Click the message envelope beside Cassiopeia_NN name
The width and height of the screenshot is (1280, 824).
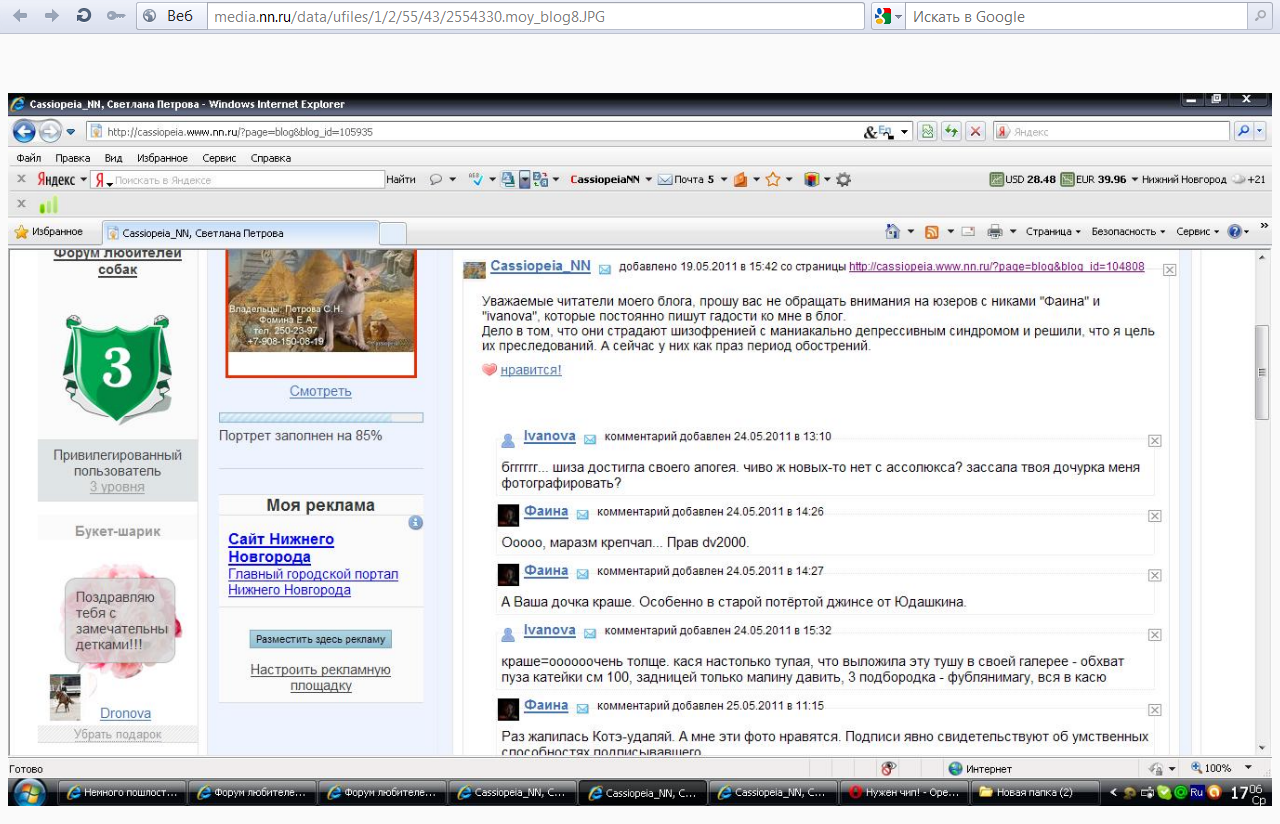click(x=605, y=268)
